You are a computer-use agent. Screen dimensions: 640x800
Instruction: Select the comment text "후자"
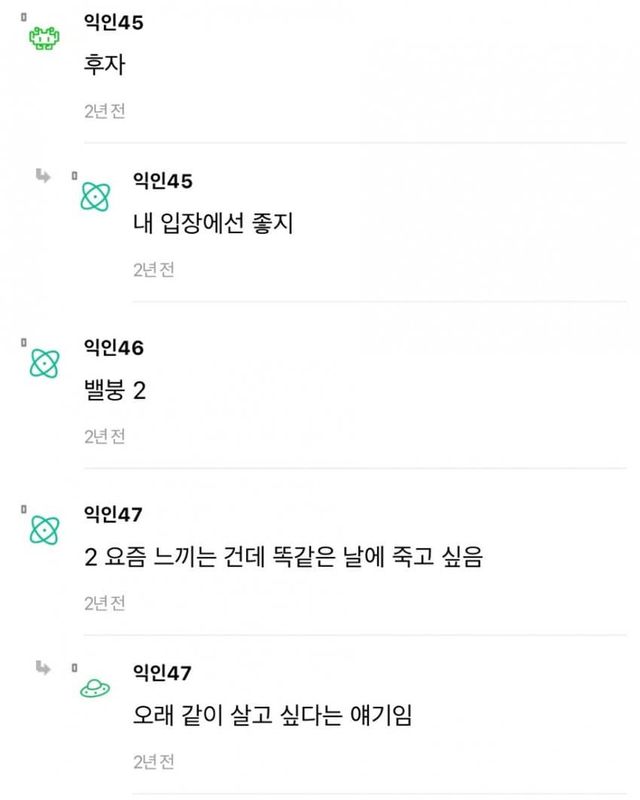click(104, 65)
